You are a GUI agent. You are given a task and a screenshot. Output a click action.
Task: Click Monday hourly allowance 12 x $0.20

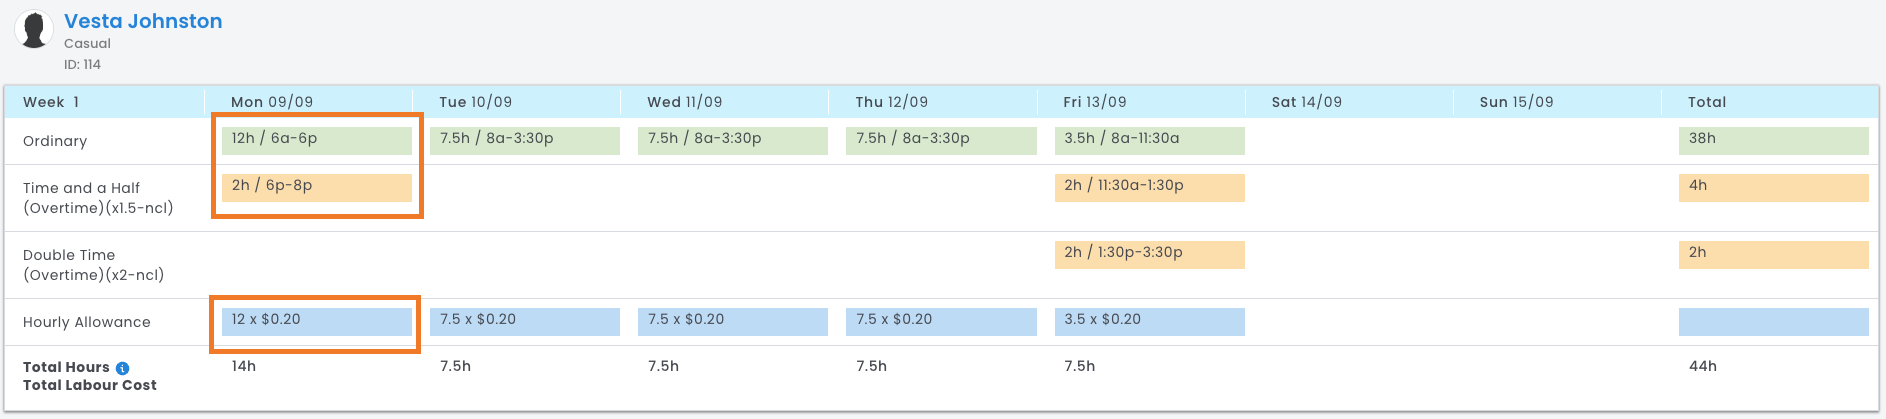(x=316, y=321)
